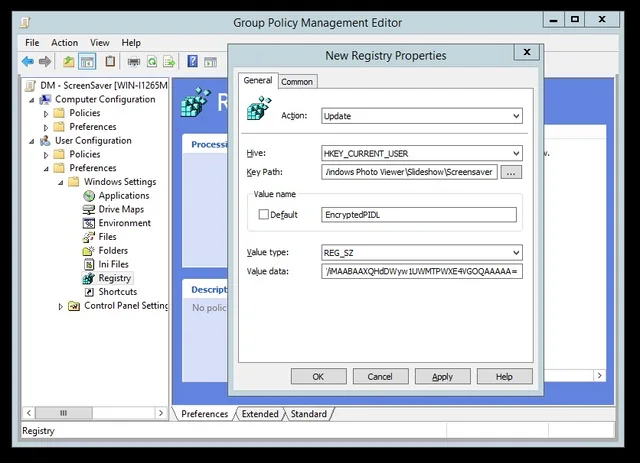Click the Help question mark toolbar icon

192,61
